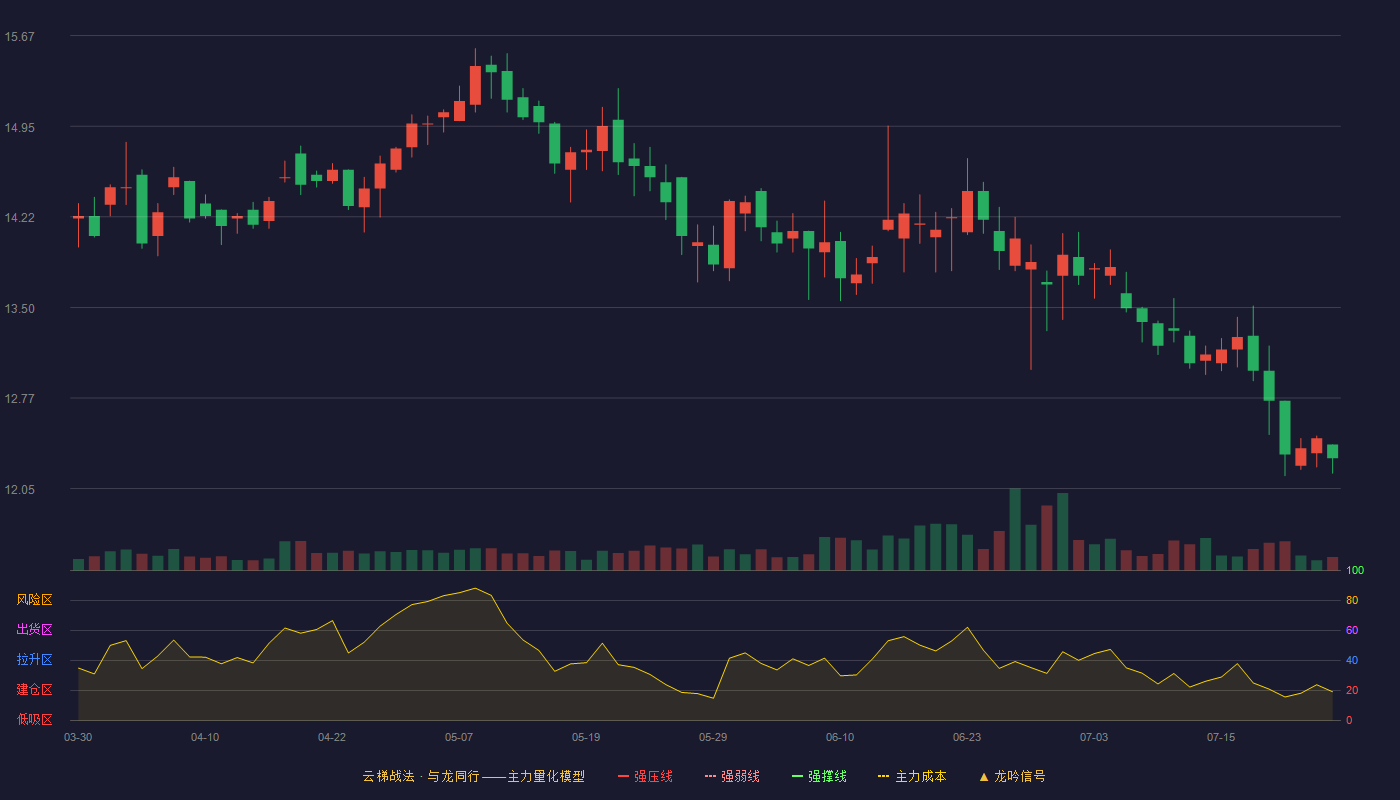The image size is (1400, 800).
Task: Click the yellow dashed 主力成本 legend icon
Action: coord(883,776)
